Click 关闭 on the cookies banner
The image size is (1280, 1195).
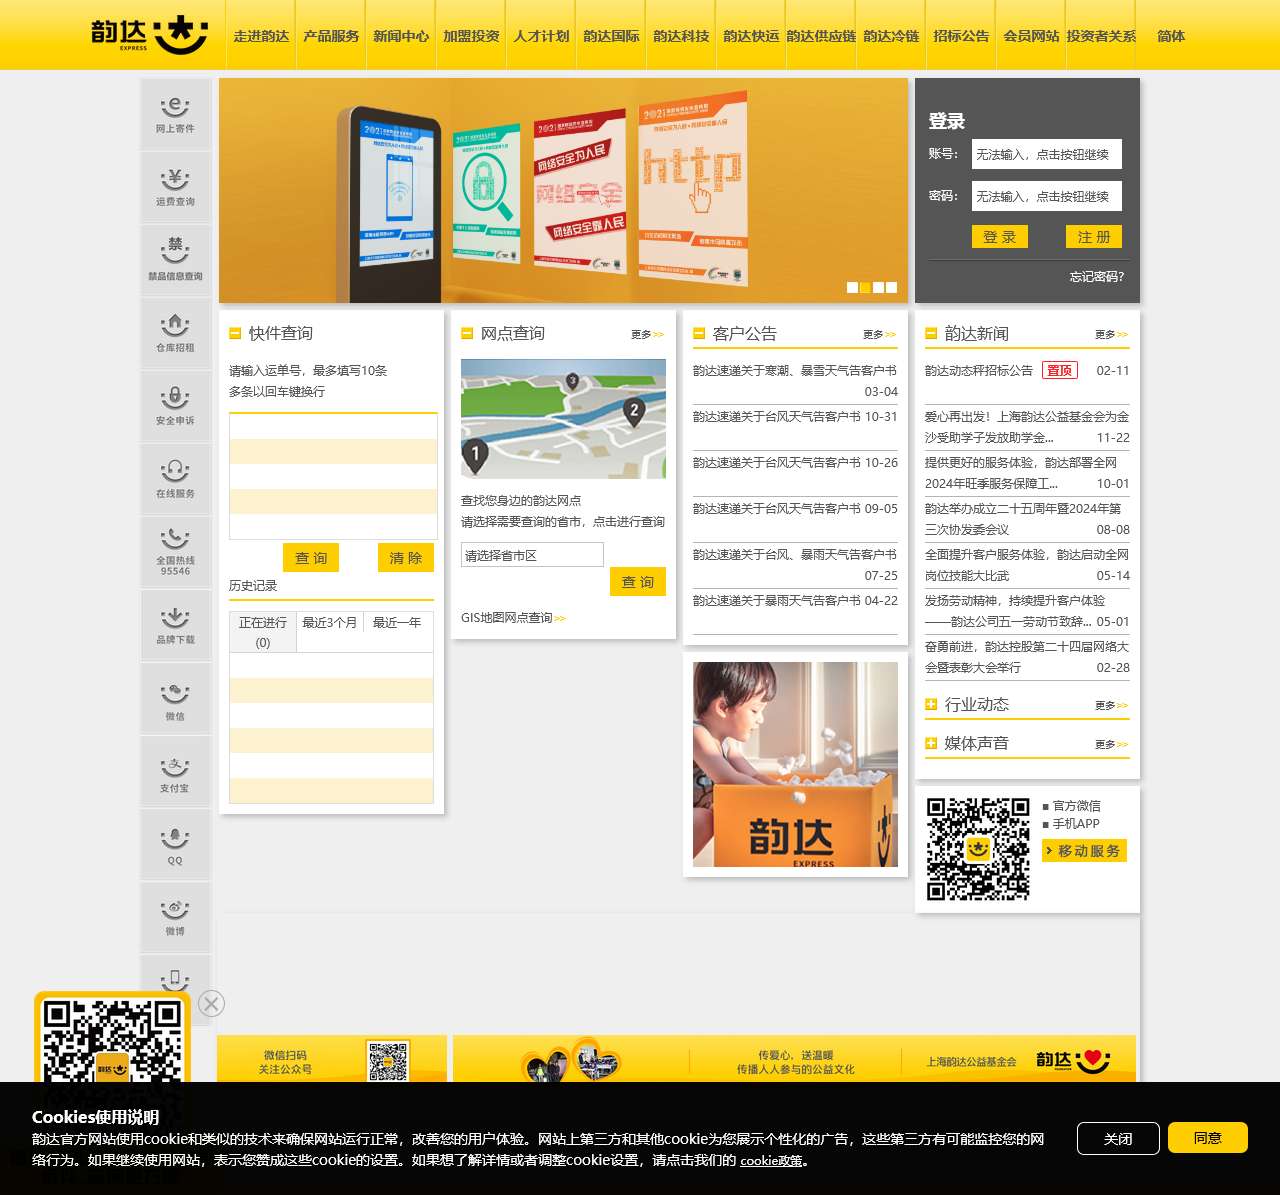1118,1138
